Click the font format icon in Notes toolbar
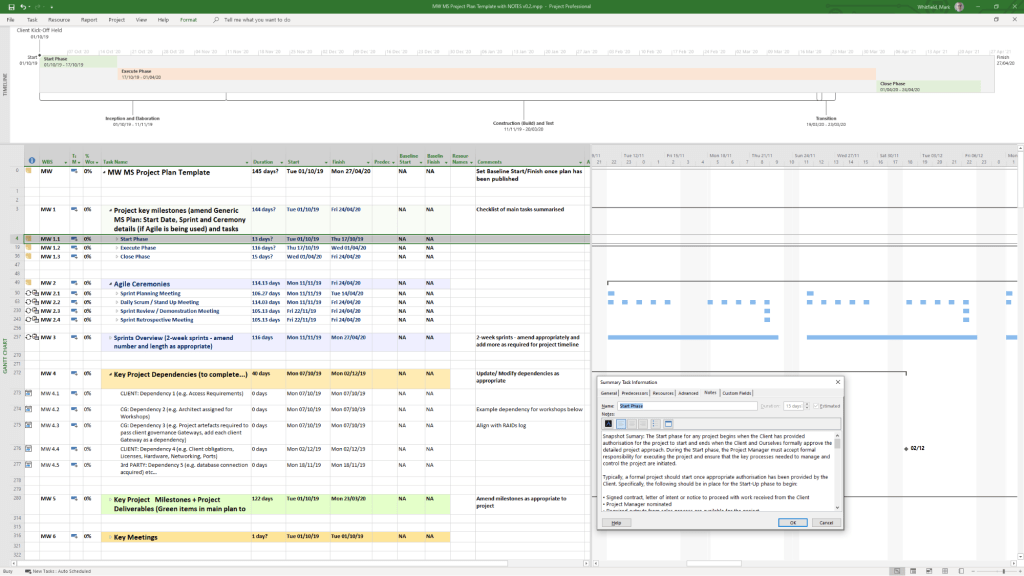This screenshot has height=576, width=1024. [x=607, y=425]
